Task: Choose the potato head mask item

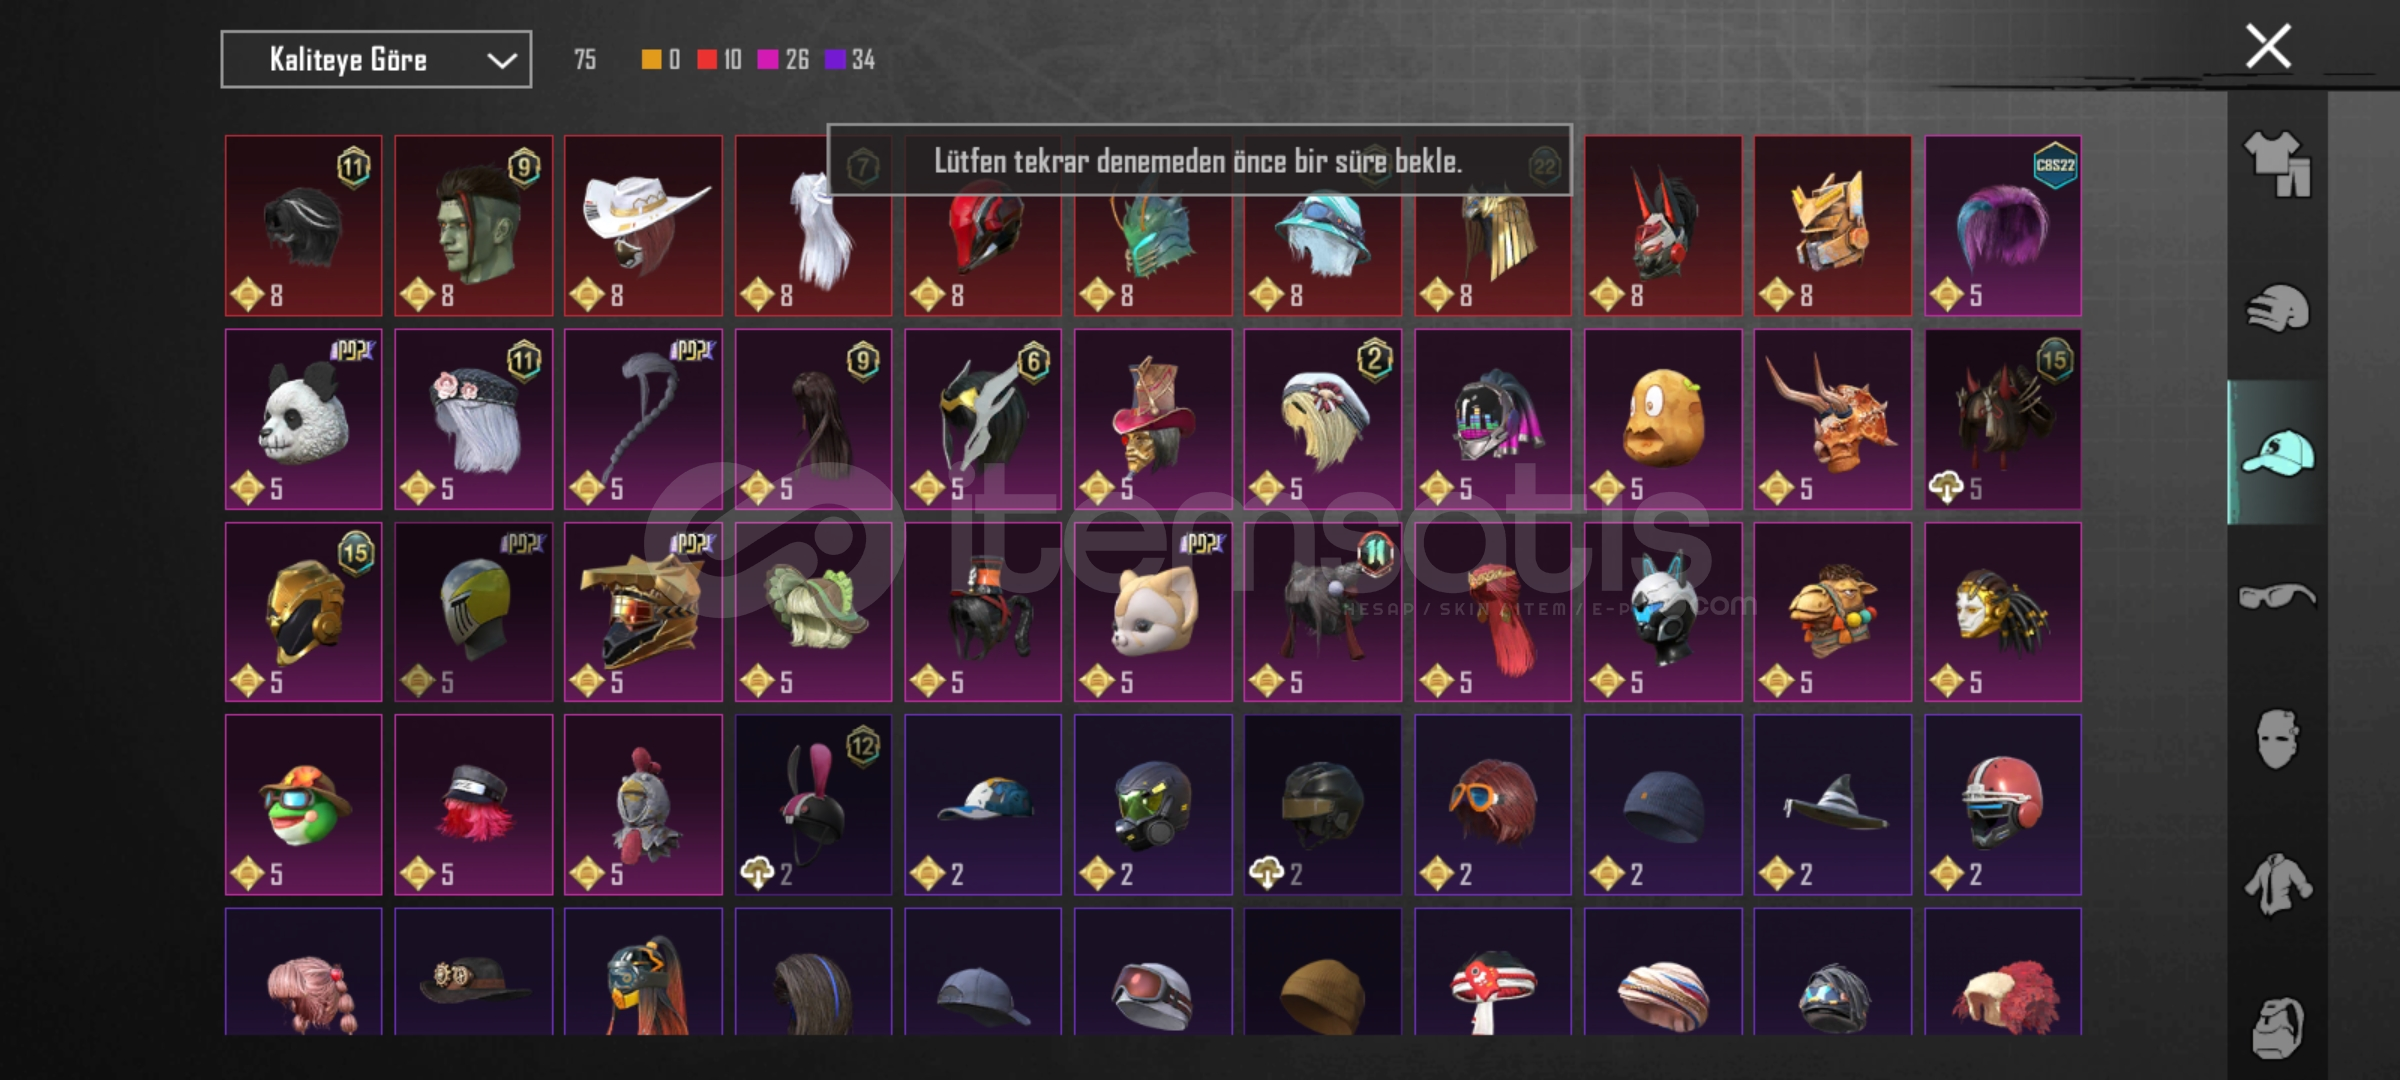Action: coord(1663,419)
